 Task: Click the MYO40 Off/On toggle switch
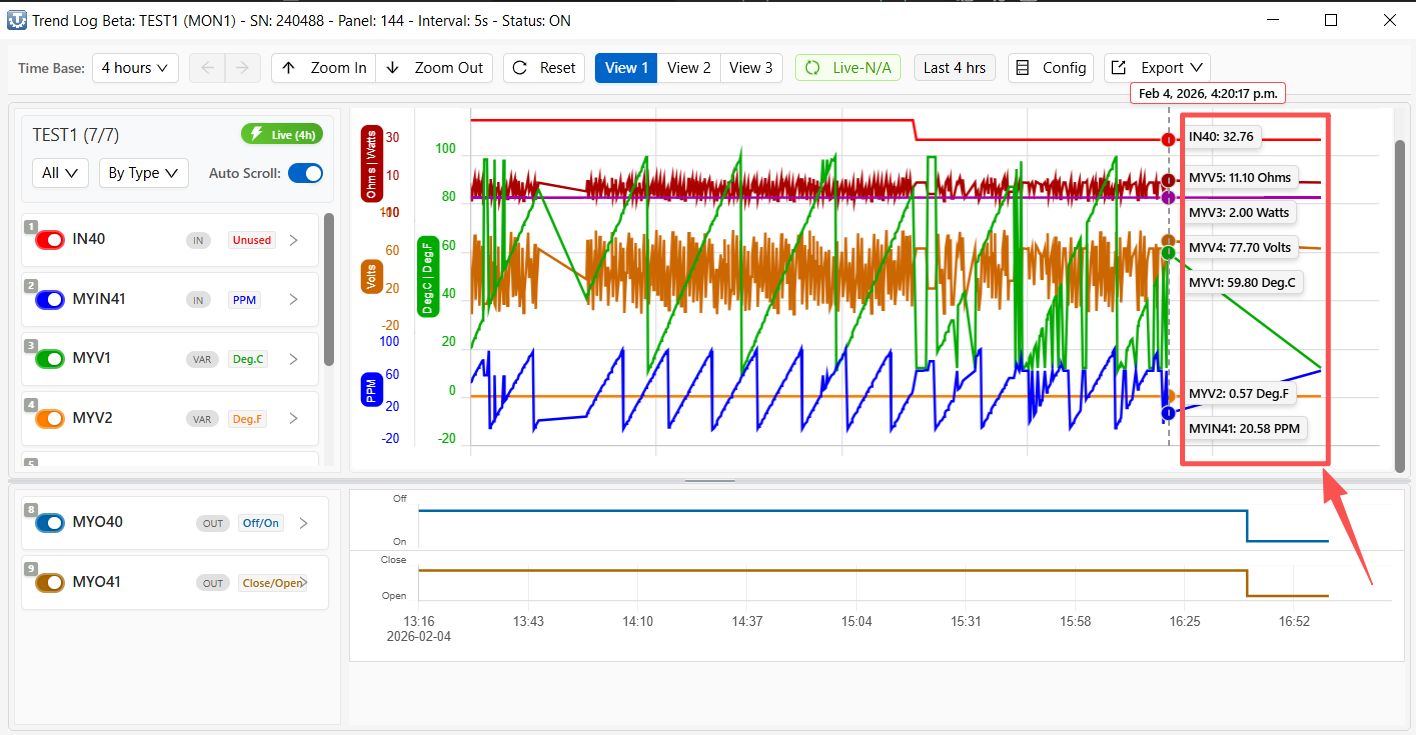coord(50,523)
